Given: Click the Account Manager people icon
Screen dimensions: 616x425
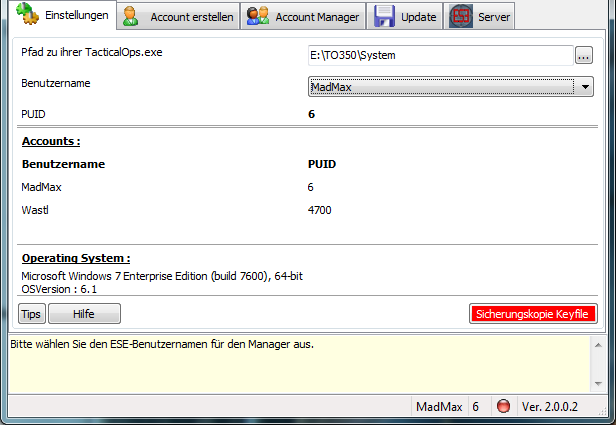Looking at the screenshot, I should (x=258, y=16).
